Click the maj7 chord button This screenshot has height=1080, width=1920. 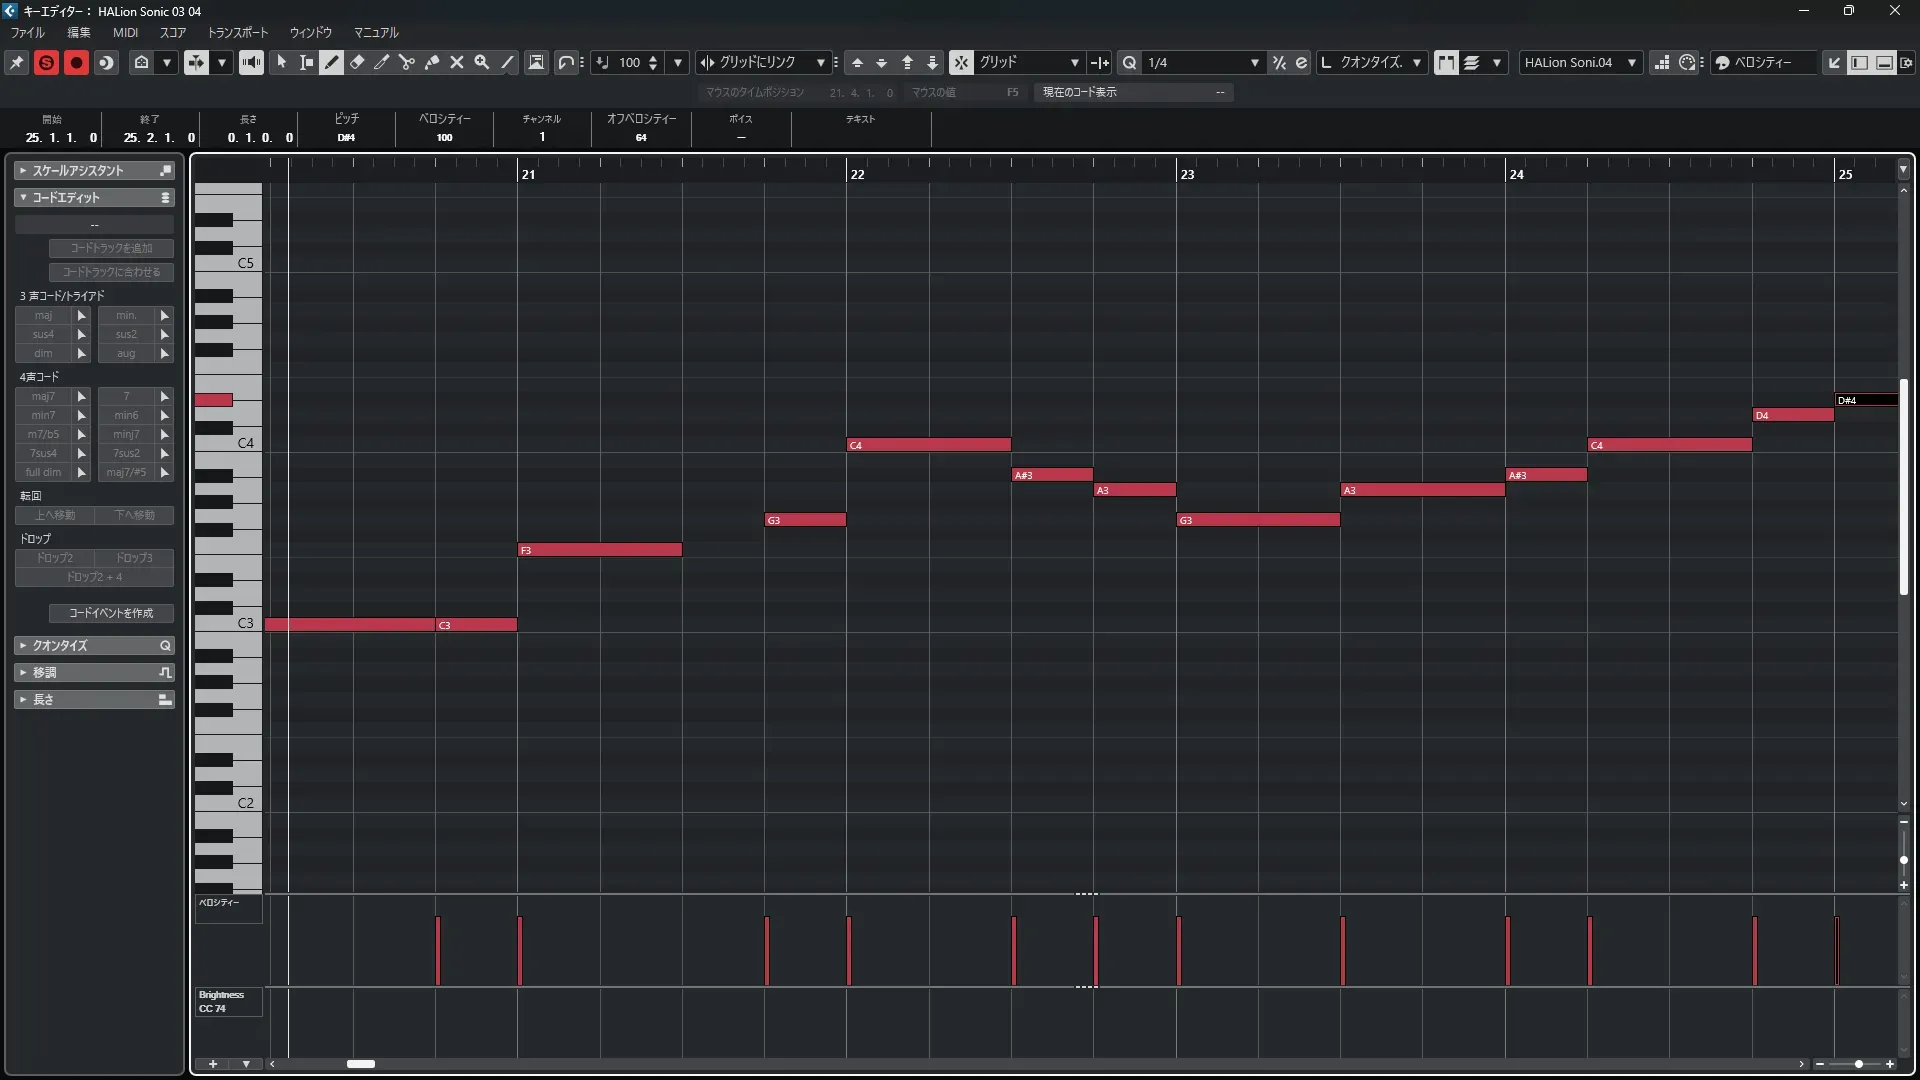click(x=43, y=396)
